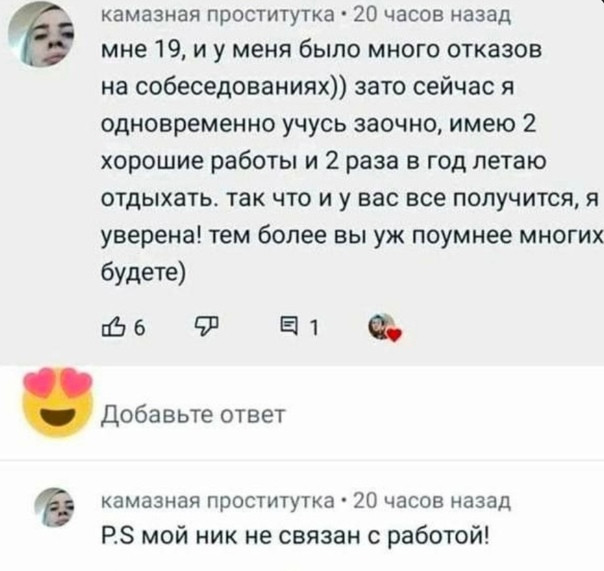Select the top comment text starting 'мне 19'
The width and height of the screenshot is (604, 571).
(x=351, y=162)
